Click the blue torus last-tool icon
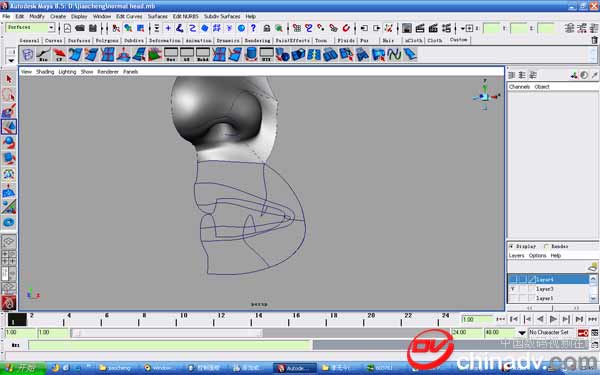The image size is (600, 375). tap(9, 222)
